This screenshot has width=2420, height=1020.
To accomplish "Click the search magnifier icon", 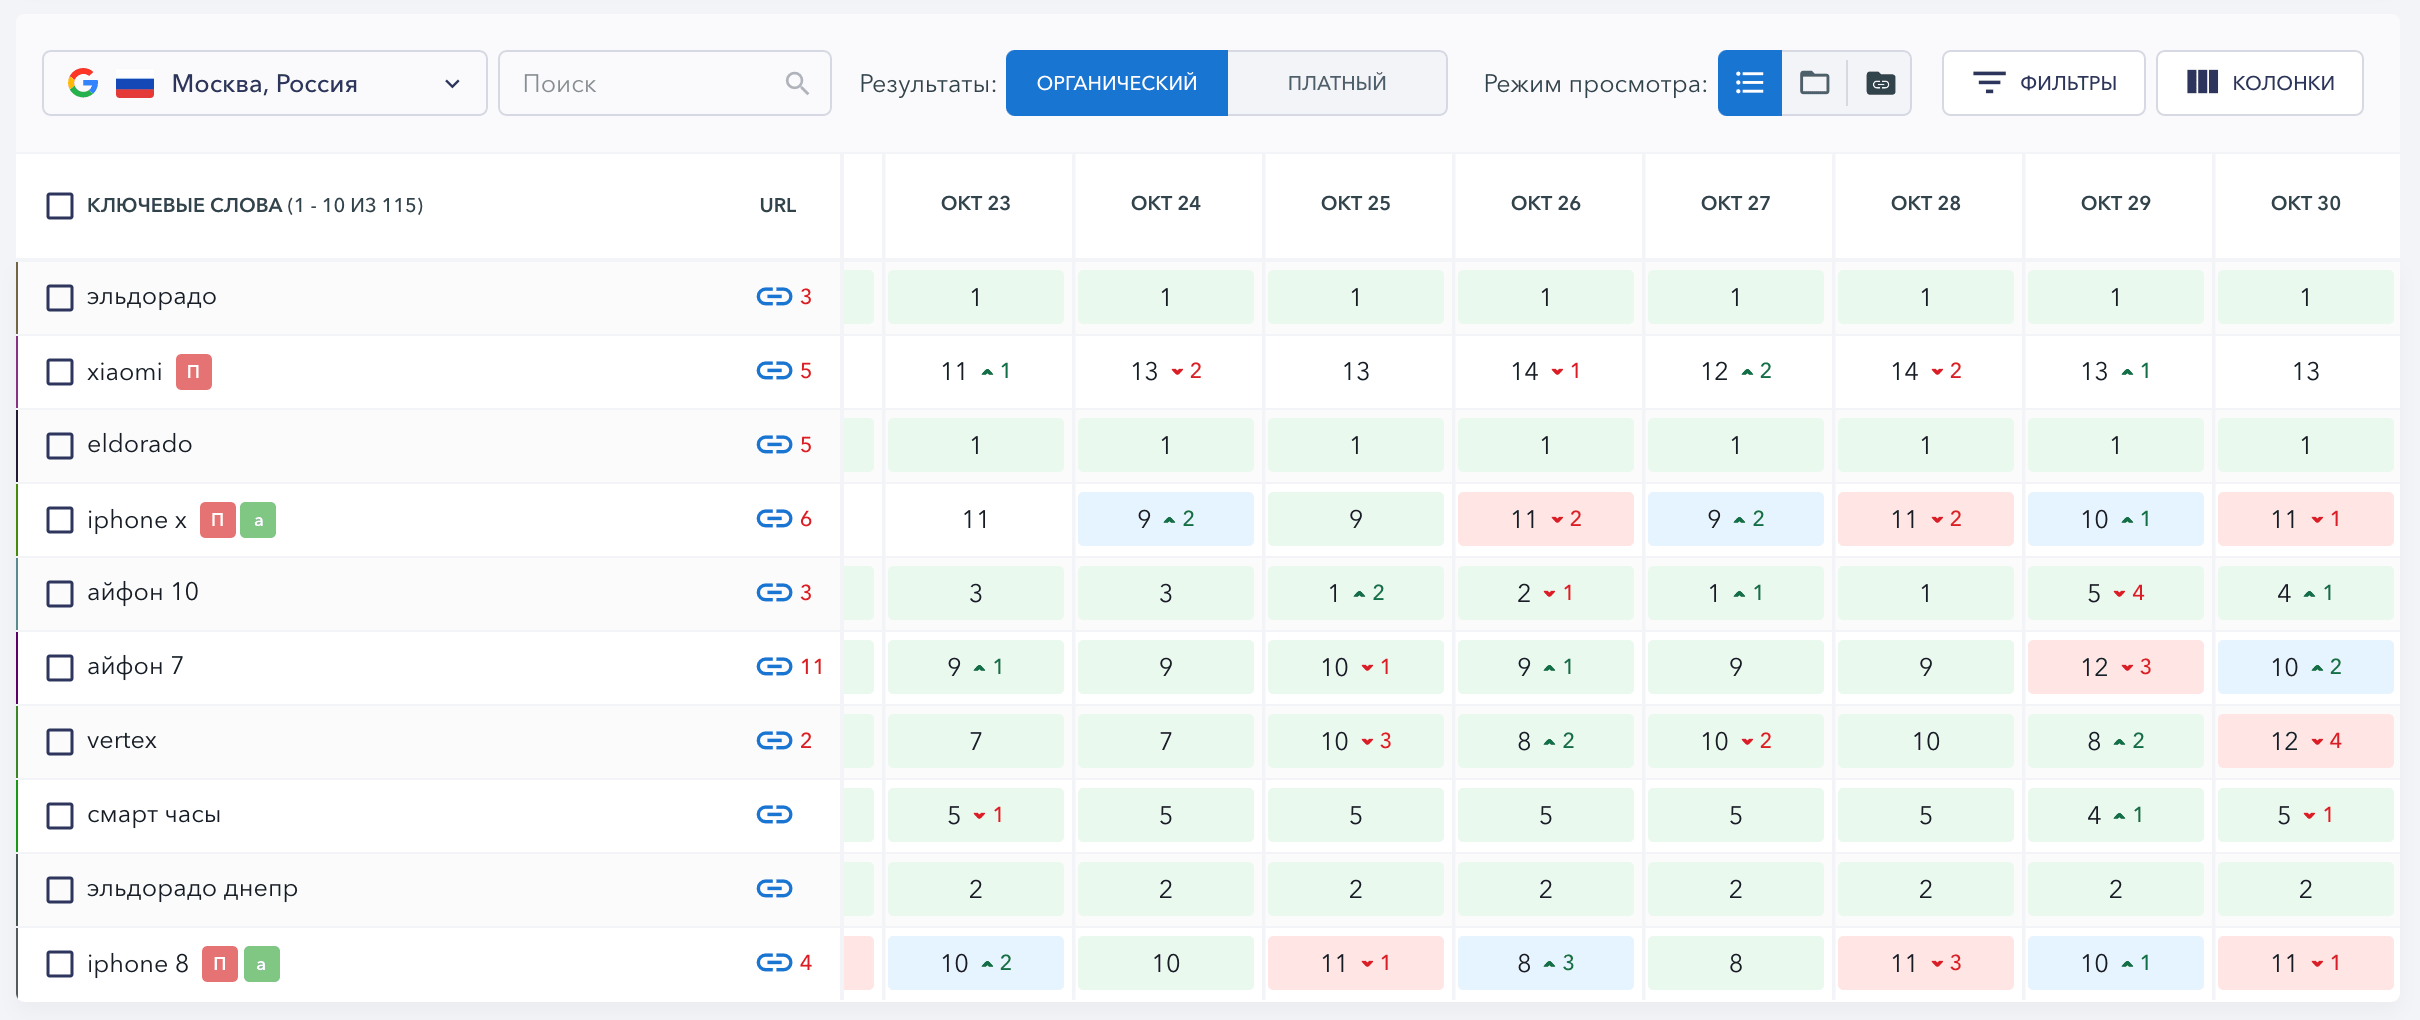I will click(797, 83).
